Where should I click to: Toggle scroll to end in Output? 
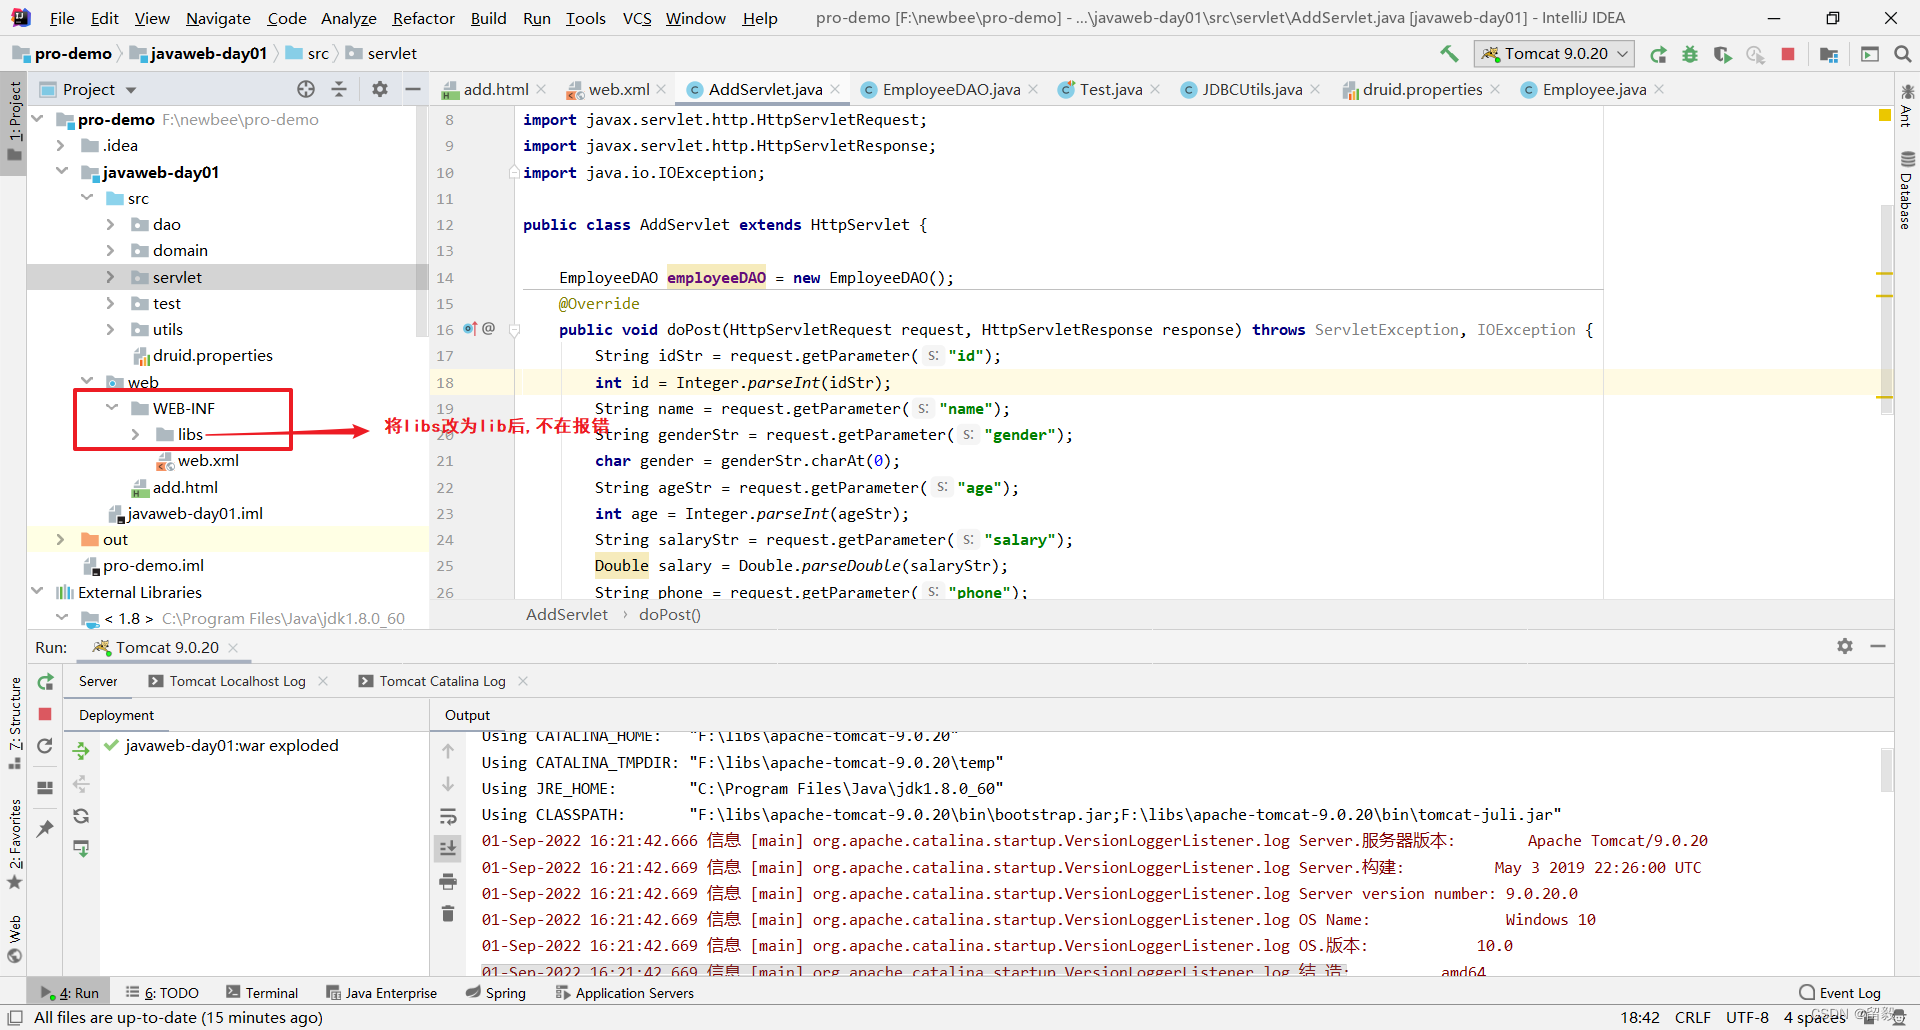tap(448, 848)
